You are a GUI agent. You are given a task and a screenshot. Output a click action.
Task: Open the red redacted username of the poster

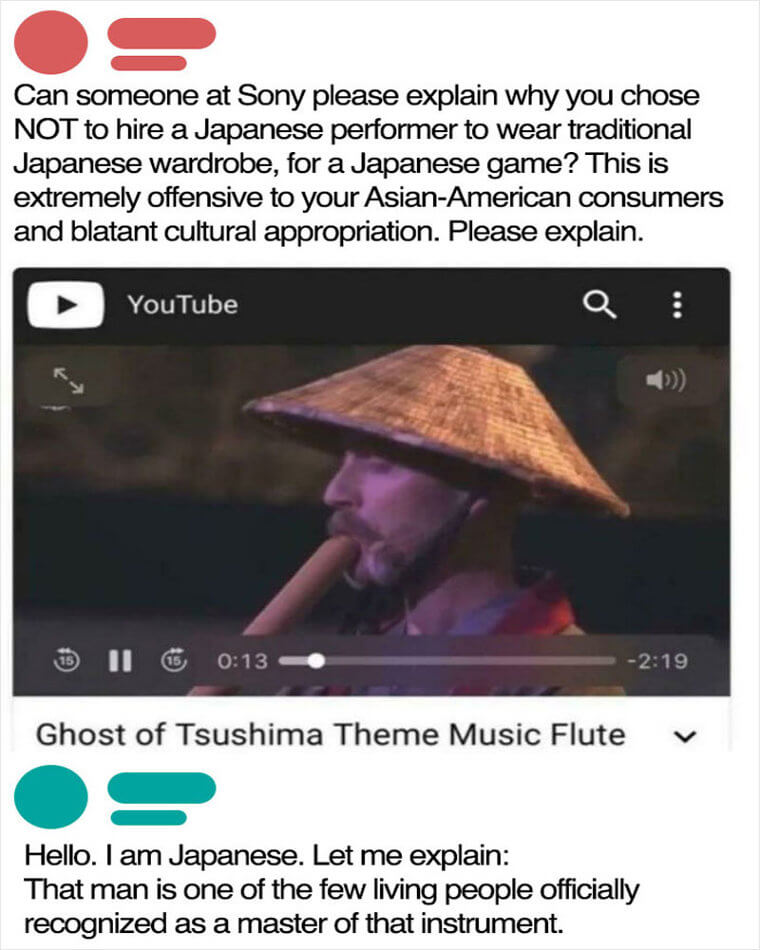161,44
